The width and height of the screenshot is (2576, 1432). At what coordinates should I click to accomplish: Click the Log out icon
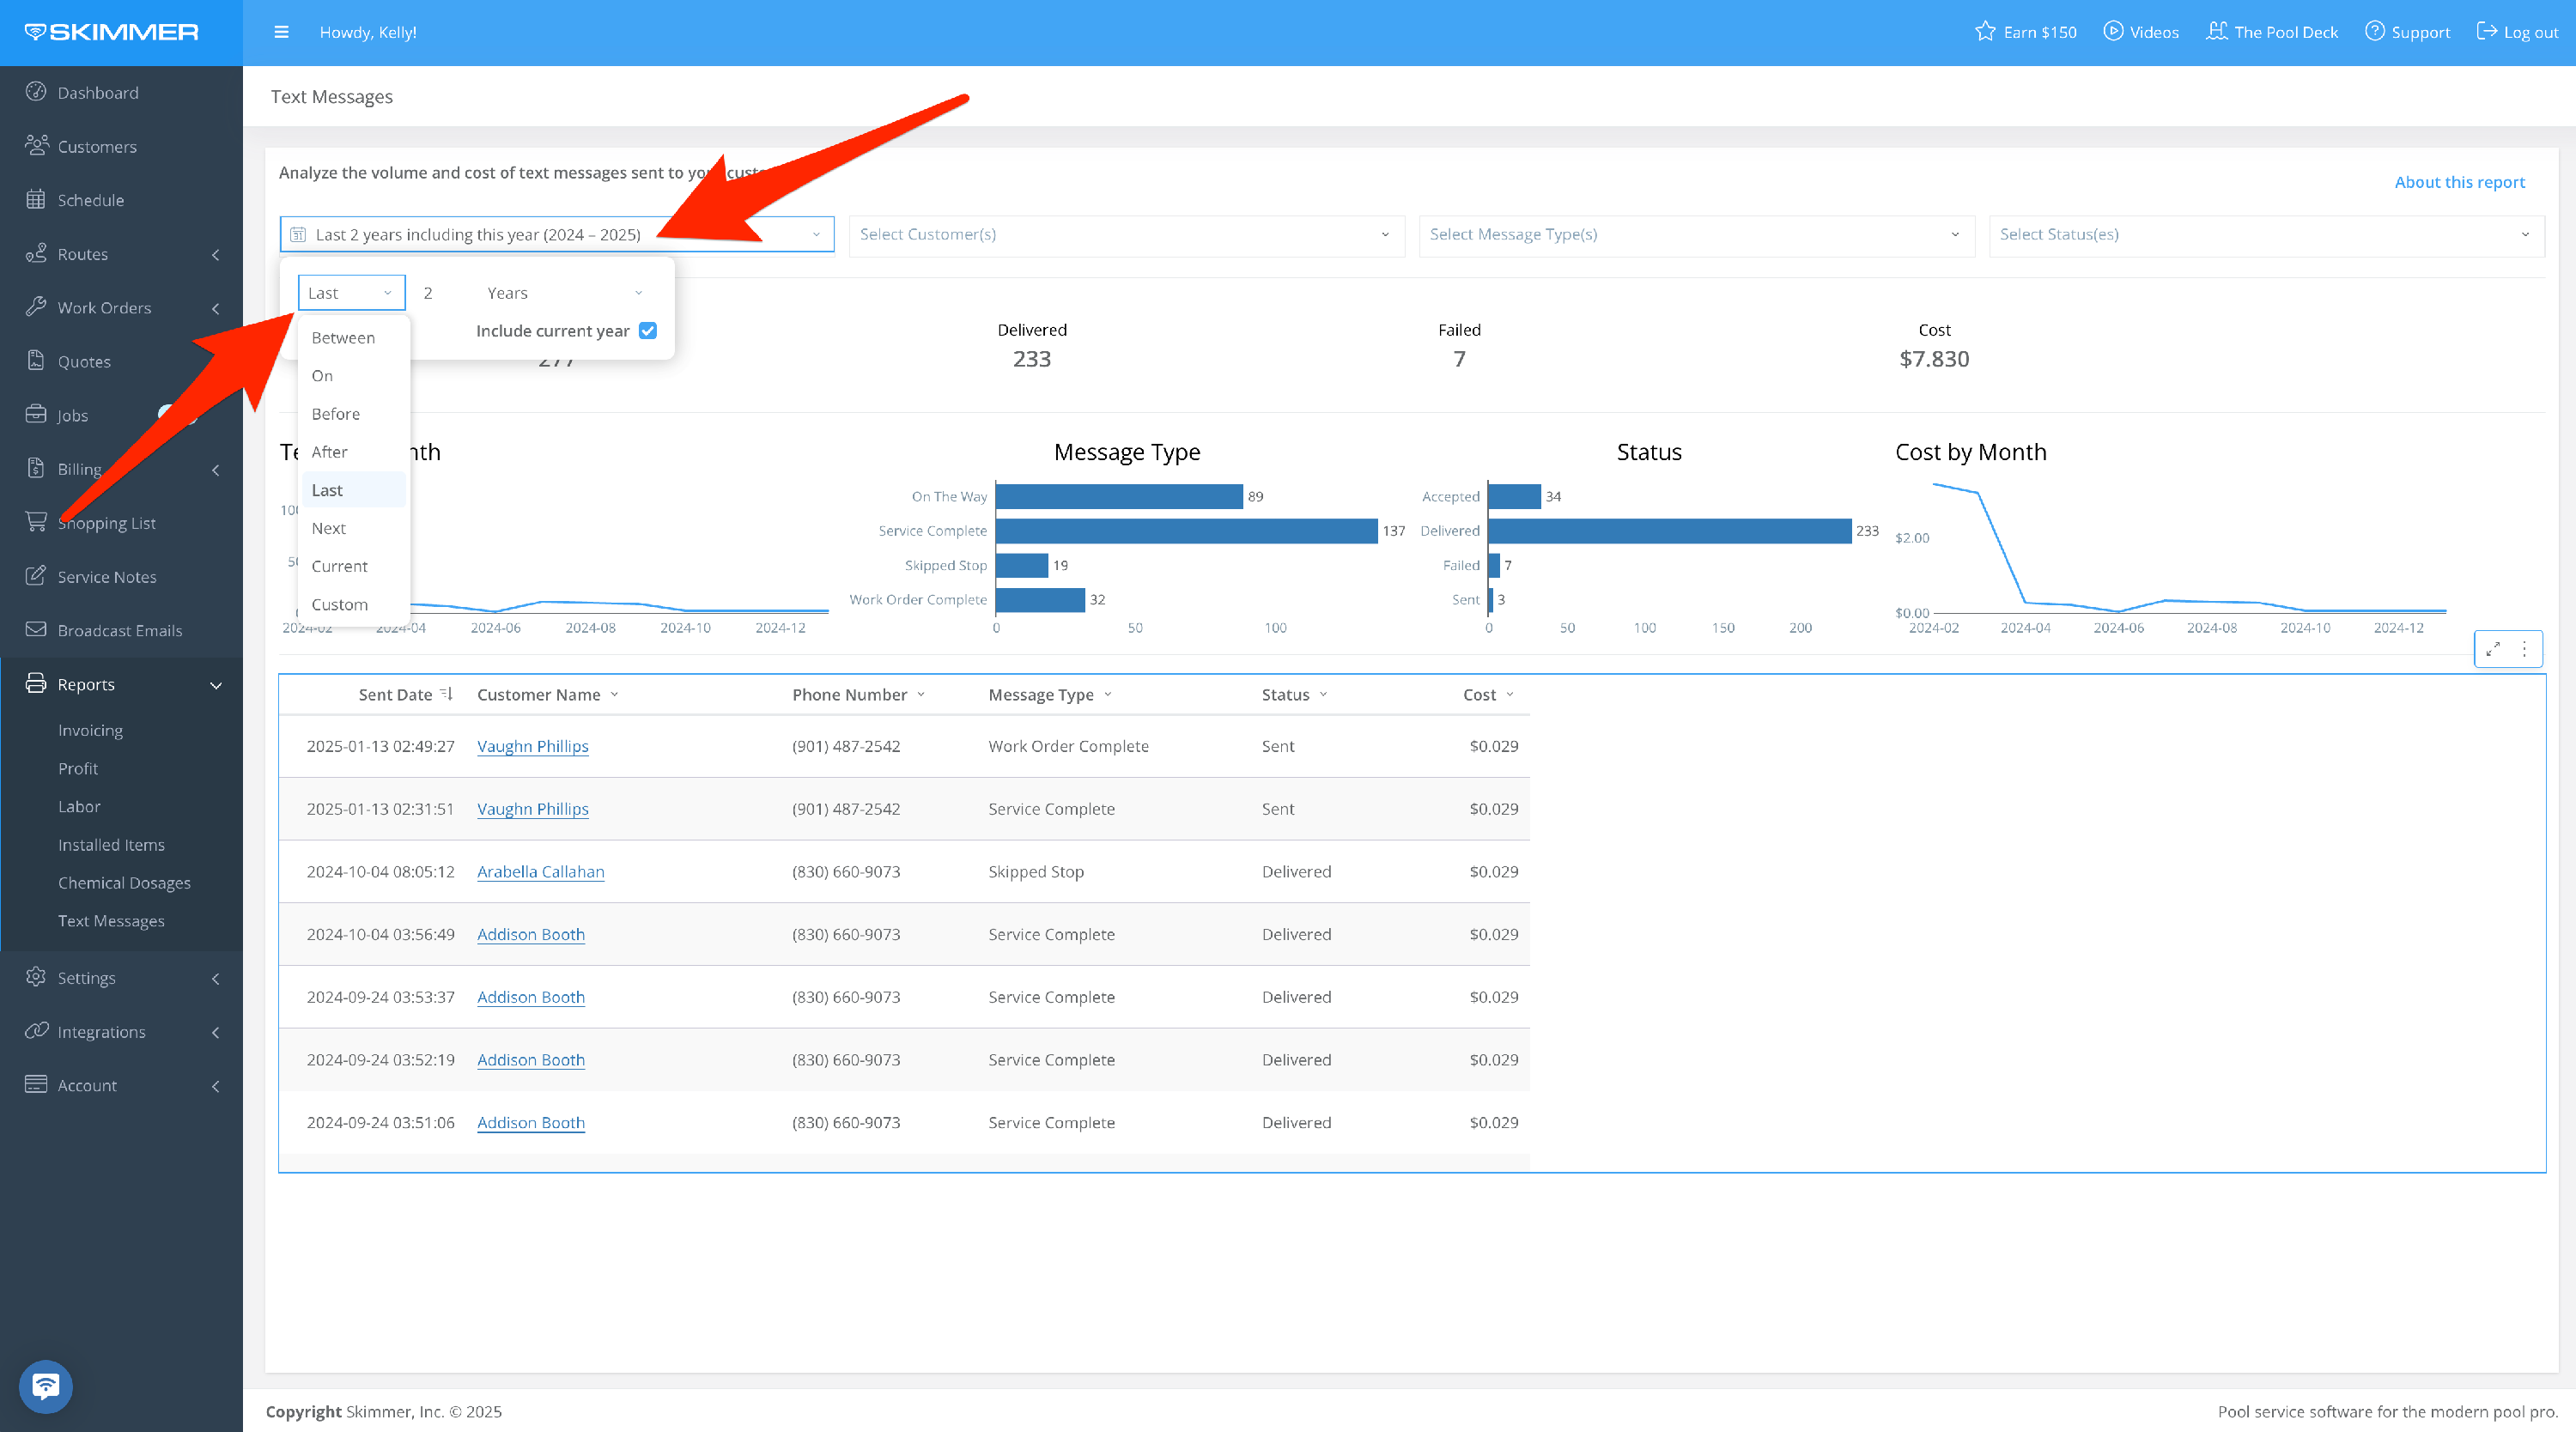(x=2486, y=32)
